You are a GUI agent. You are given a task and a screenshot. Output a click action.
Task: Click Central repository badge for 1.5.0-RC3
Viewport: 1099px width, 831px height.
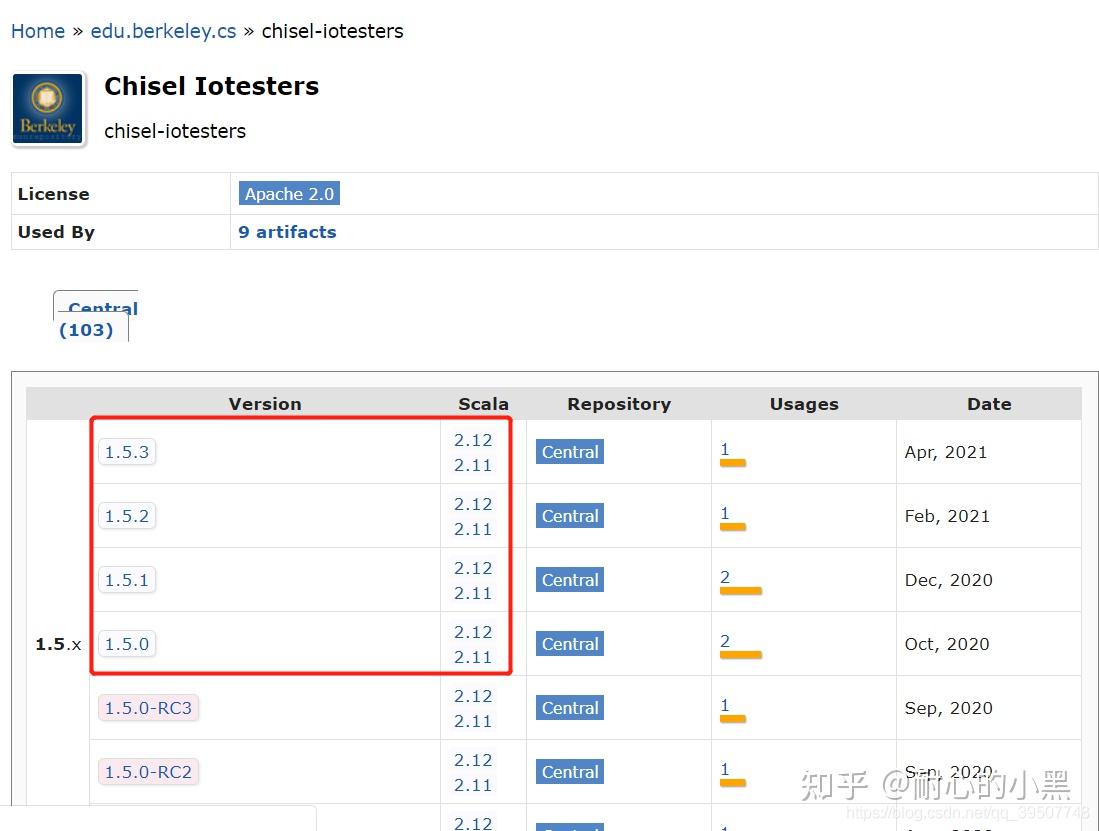click(x=570, y=708)
